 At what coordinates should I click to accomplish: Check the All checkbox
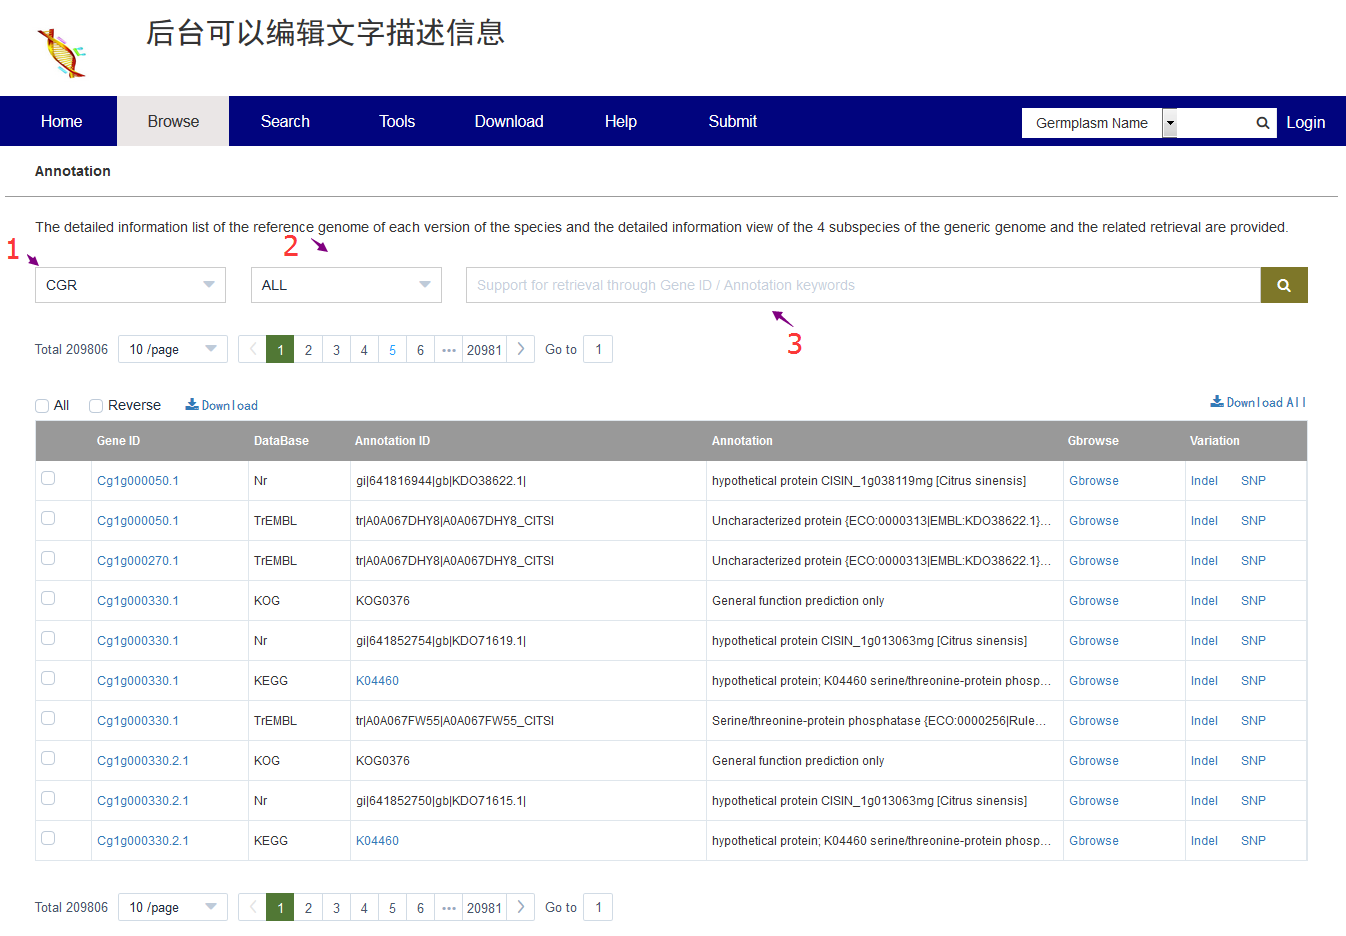42,406
